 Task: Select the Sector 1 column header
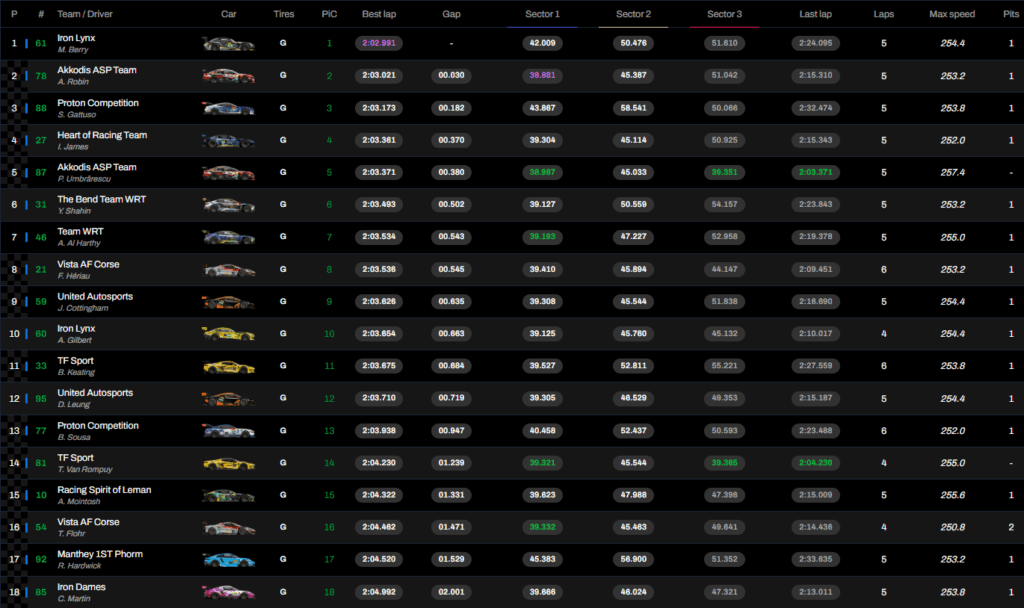coord(543,15)
